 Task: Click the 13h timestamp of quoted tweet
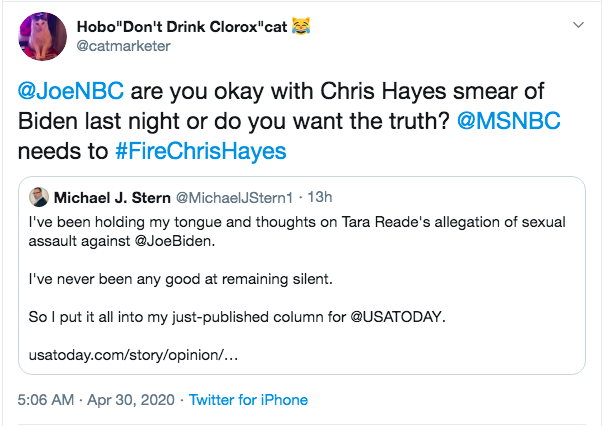[x=320, y=197]
